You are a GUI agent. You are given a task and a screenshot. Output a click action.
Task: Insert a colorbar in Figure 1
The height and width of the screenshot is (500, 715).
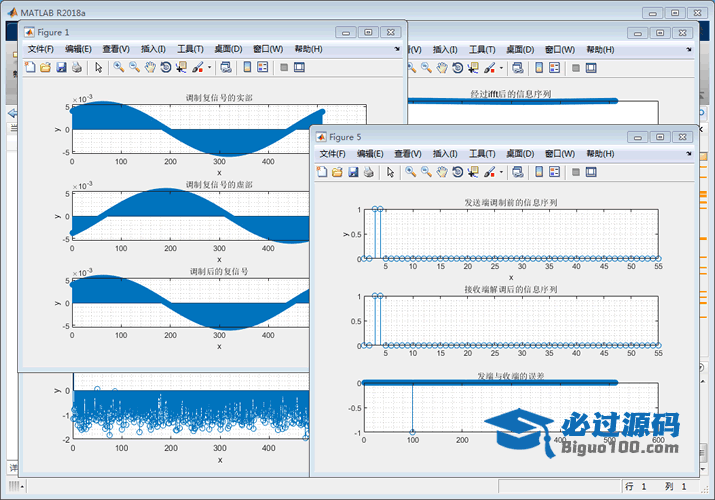pyautogui.click(x=245, y=68)
